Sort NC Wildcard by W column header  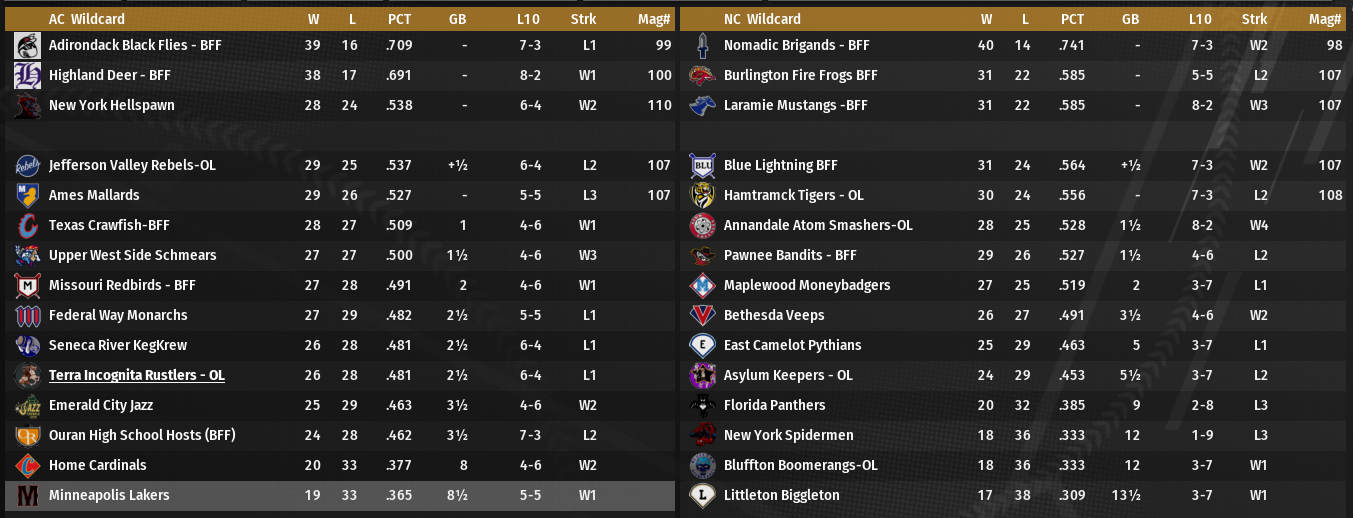tap(987, 19)
